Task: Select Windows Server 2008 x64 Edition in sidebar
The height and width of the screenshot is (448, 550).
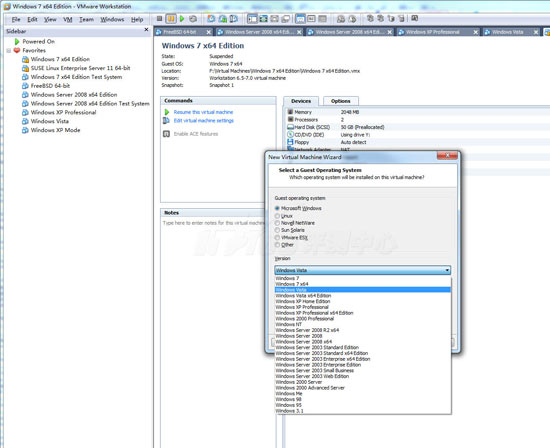Action: (74, 94)
